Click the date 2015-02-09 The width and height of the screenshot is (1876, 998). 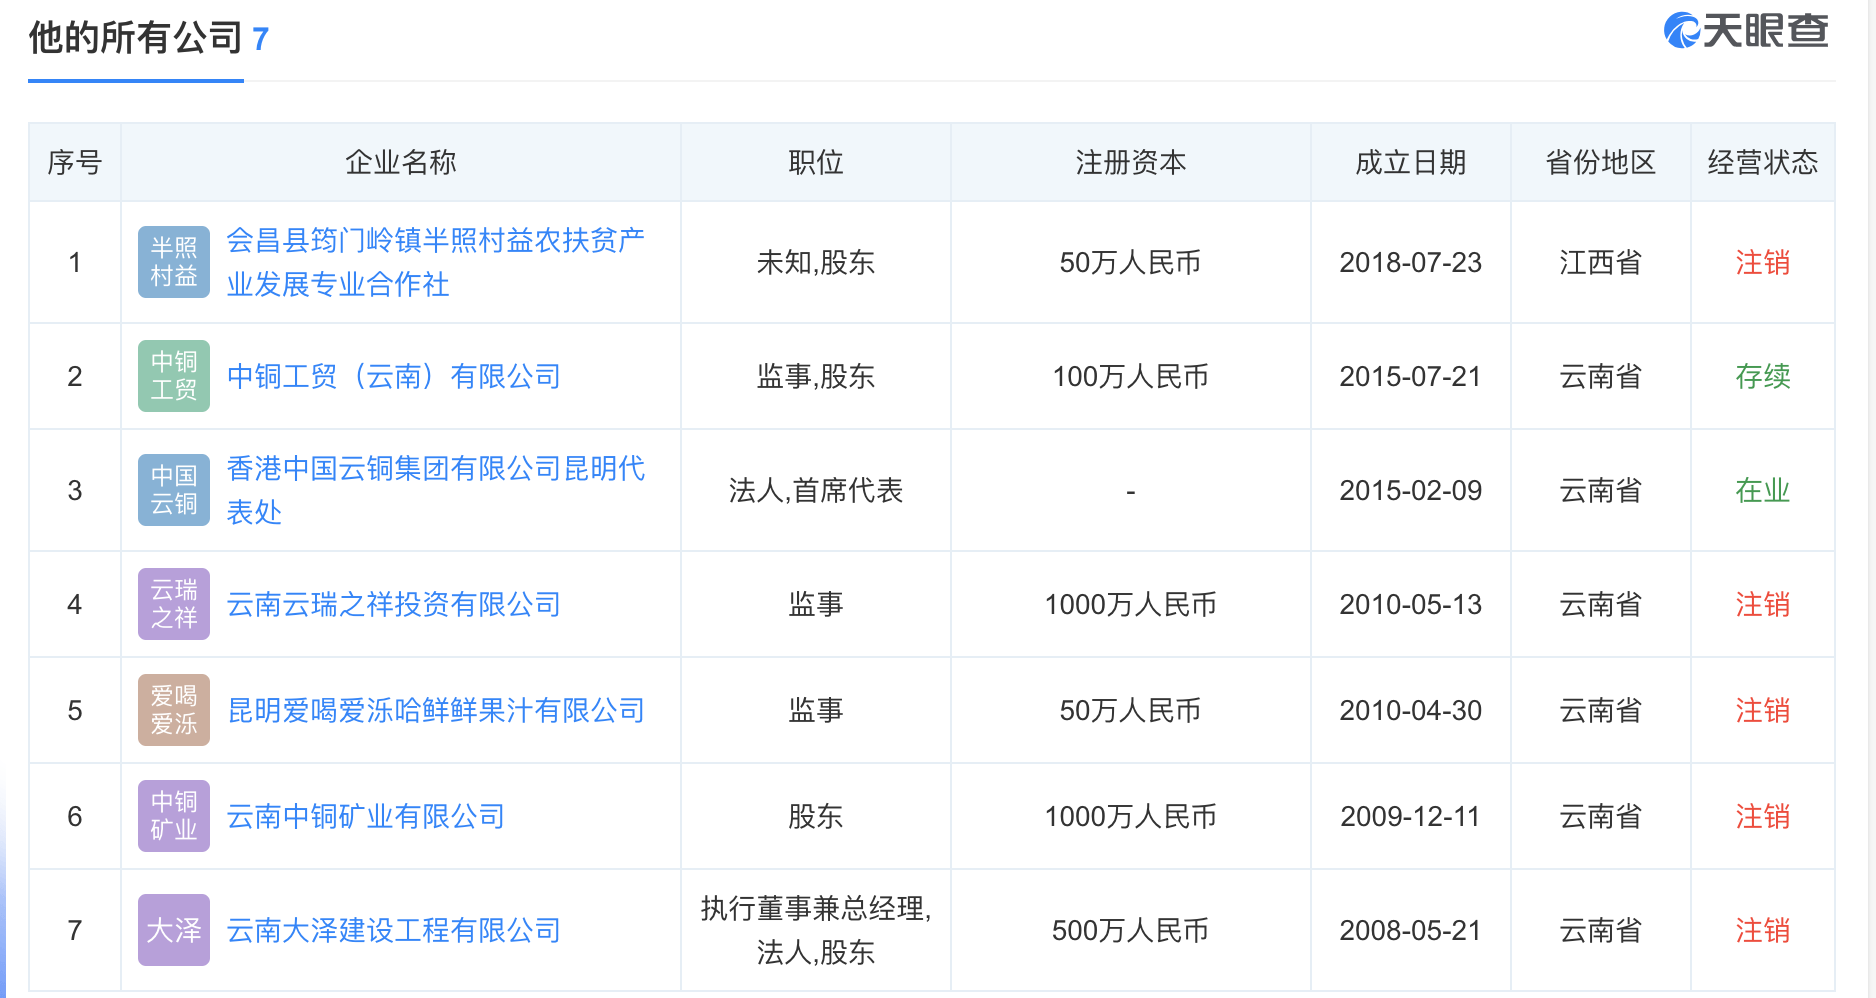pos(1411,490)
